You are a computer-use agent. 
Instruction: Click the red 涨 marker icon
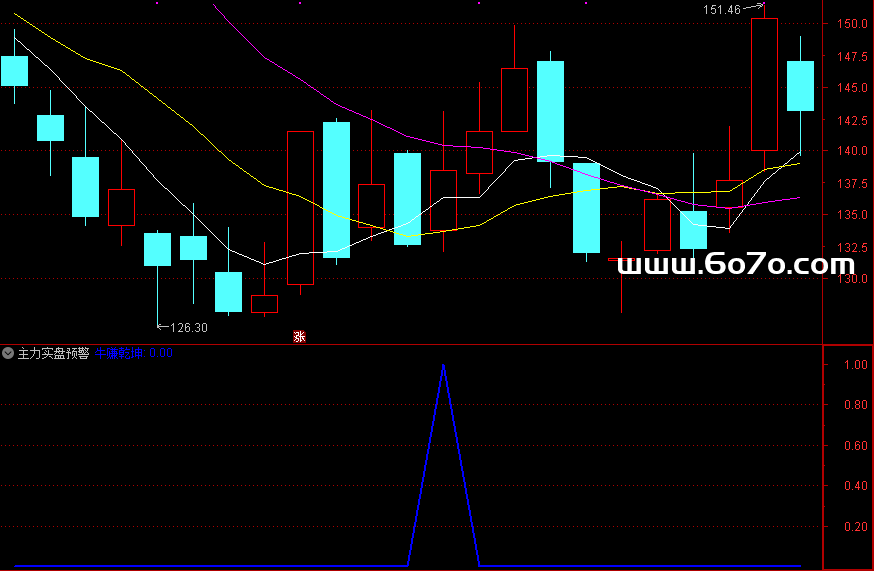tap(299, 336)
